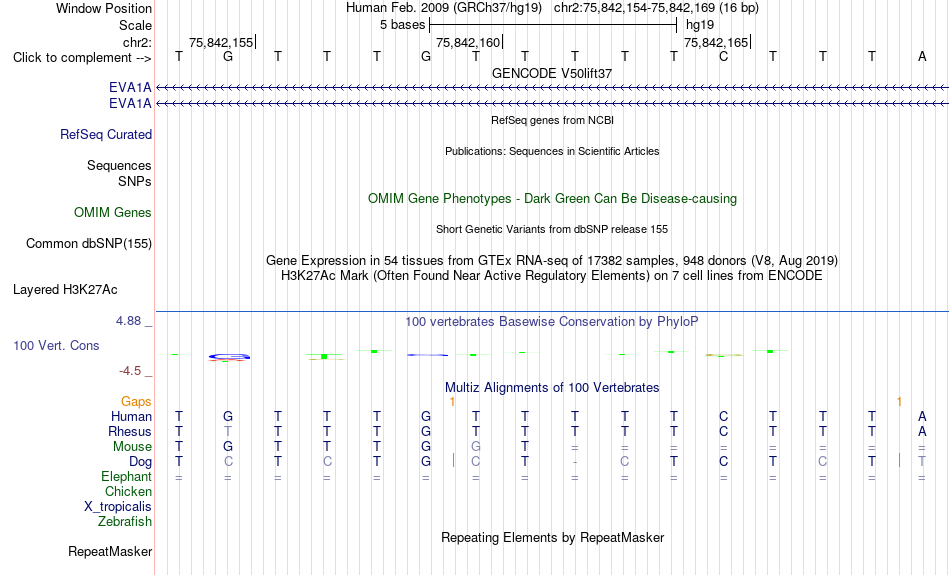Click the gray G in the Mouse row
Screen dimensions: 950x575
(476, 447)
